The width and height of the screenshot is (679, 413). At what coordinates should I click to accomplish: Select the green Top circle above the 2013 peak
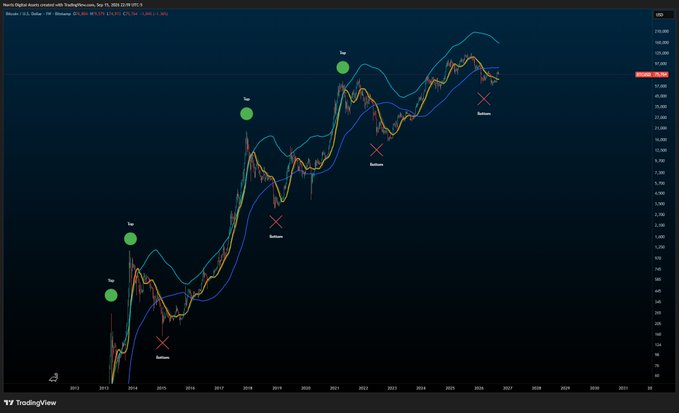[x=111, y=295]
